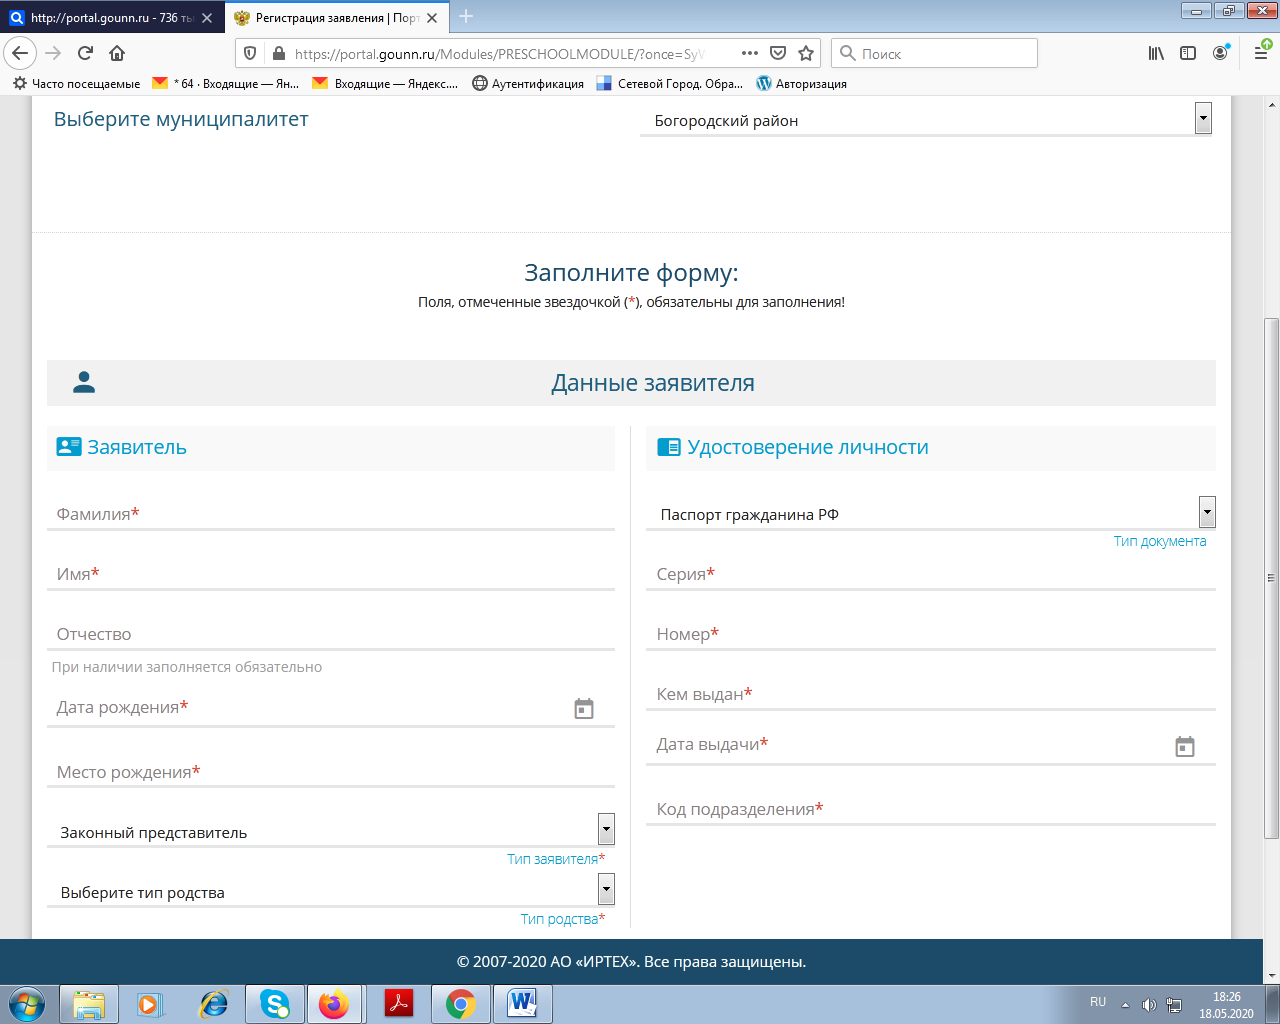Image resolution: width=1280 pixels, height=1024 pixels.
Task: Open the media player taskbar icon
Action: pos(150,1004)
